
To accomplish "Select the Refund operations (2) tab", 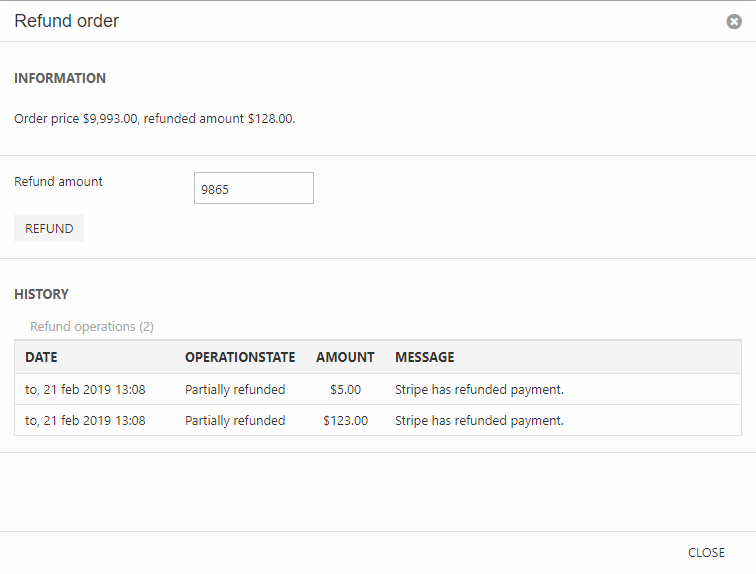I will [x=92, y=326].
